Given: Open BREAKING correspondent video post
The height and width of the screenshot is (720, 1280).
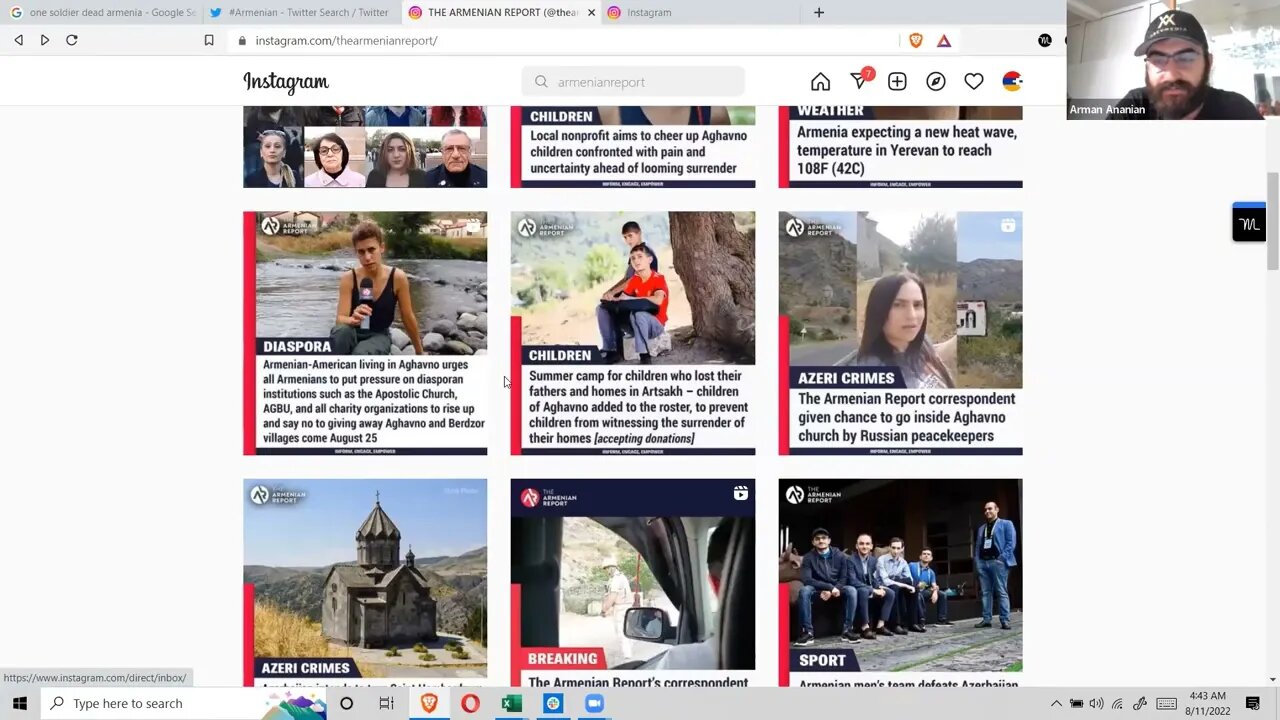Looking at the screenshot, I should click(633, 582).
